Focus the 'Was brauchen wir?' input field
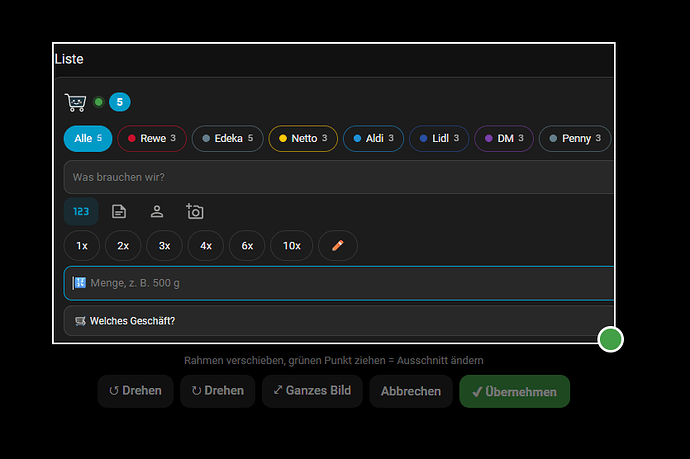The width and height of the screenshot is (690, 459). [x=339, y=177]
